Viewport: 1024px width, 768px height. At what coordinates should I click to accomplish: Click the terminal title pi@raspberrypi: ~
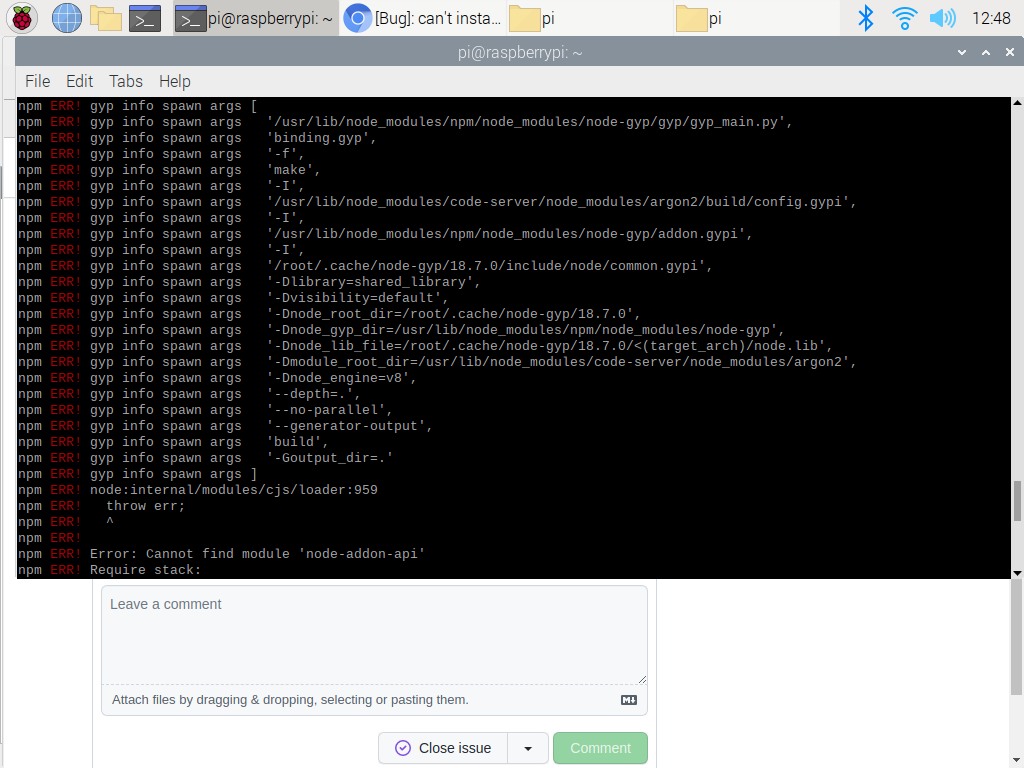click(520, 52)
